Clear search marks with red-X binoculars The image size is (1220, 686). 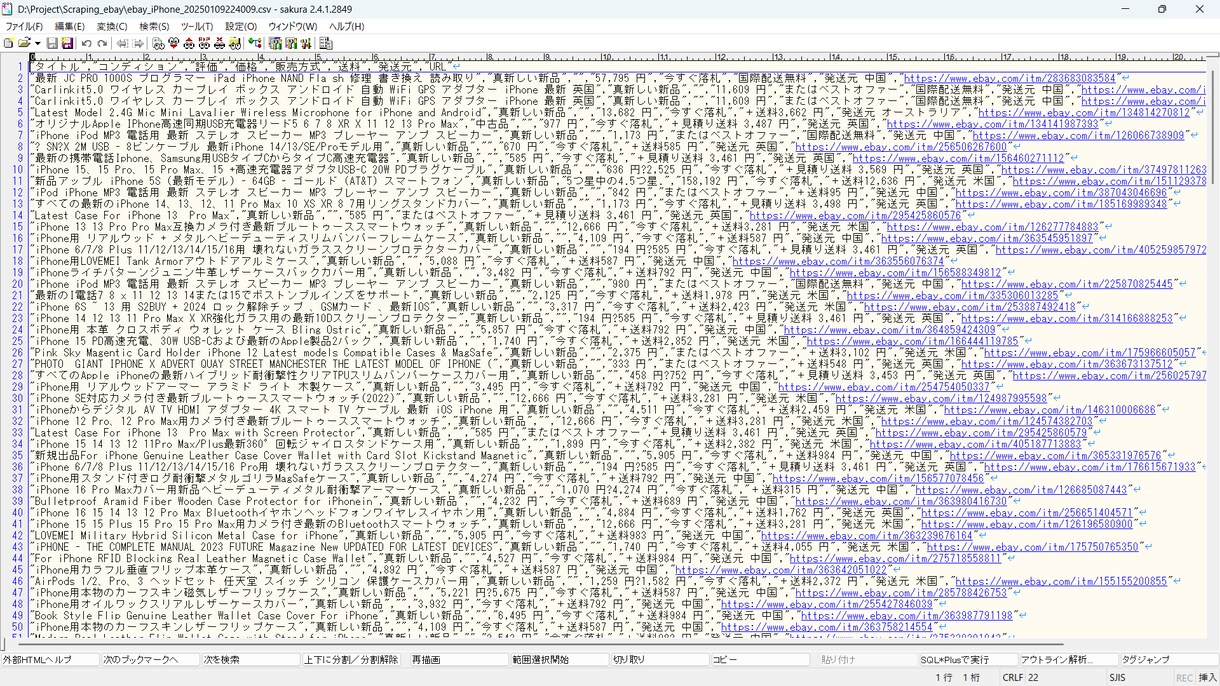tap(219, 44)
